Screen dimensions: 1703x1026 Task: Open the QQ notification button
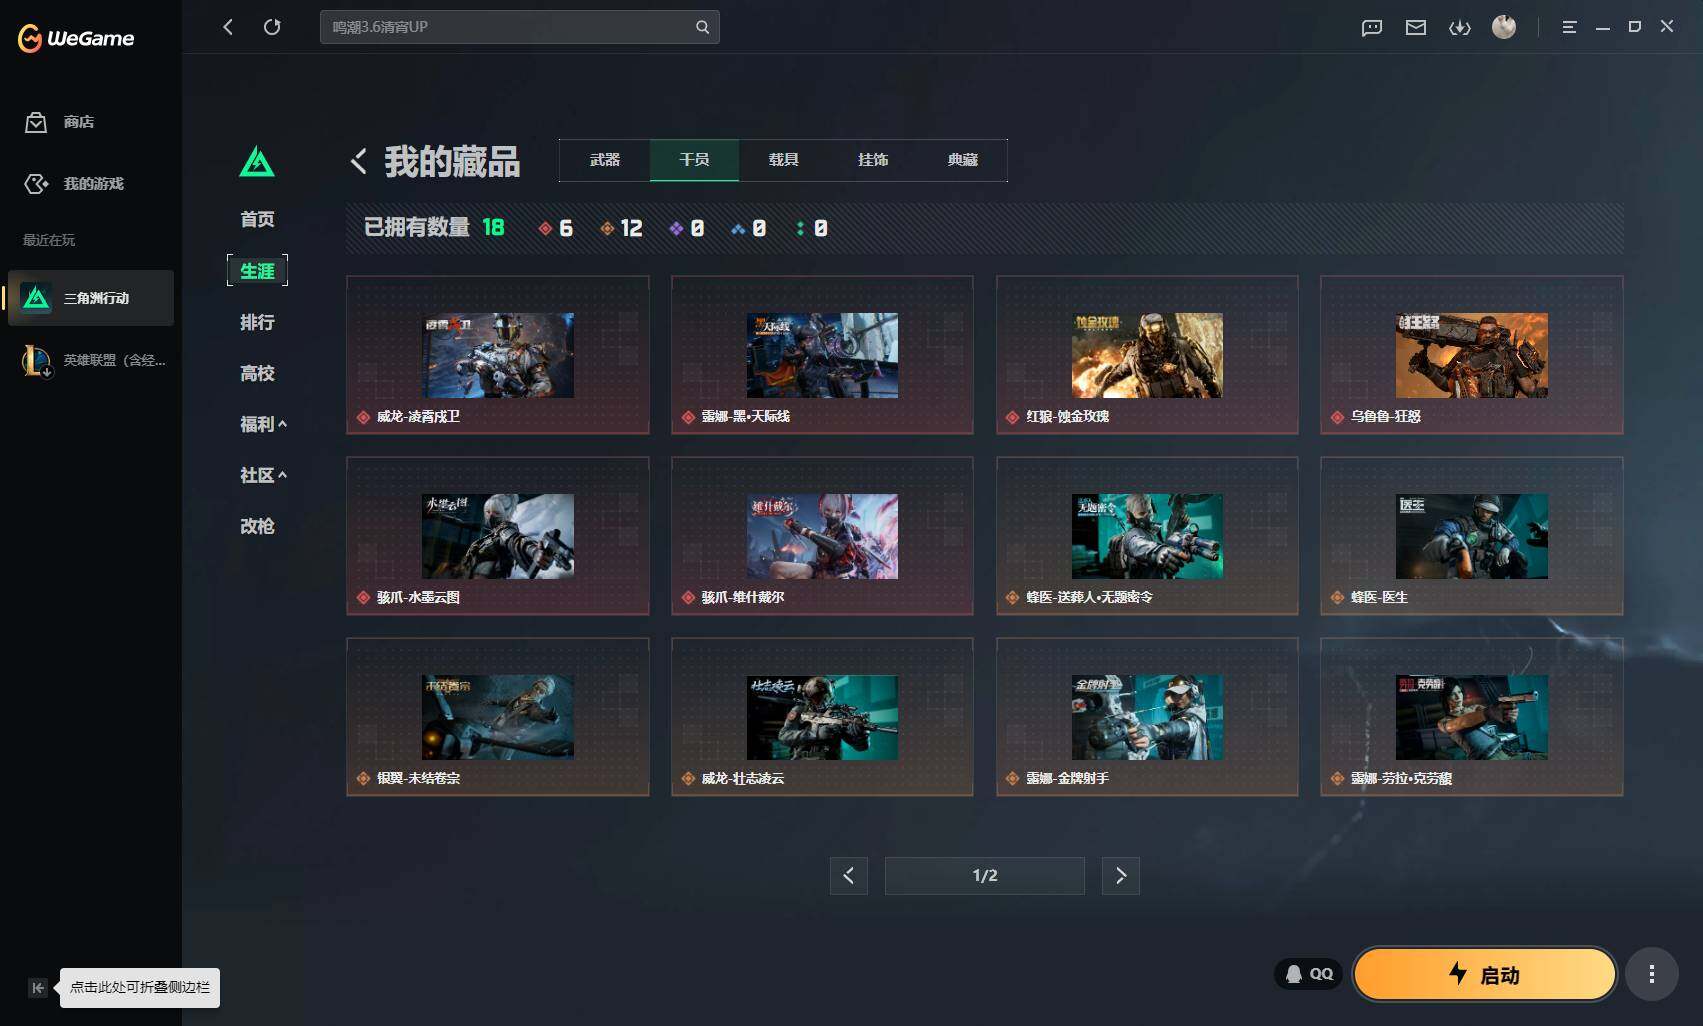coord(1309,974)
